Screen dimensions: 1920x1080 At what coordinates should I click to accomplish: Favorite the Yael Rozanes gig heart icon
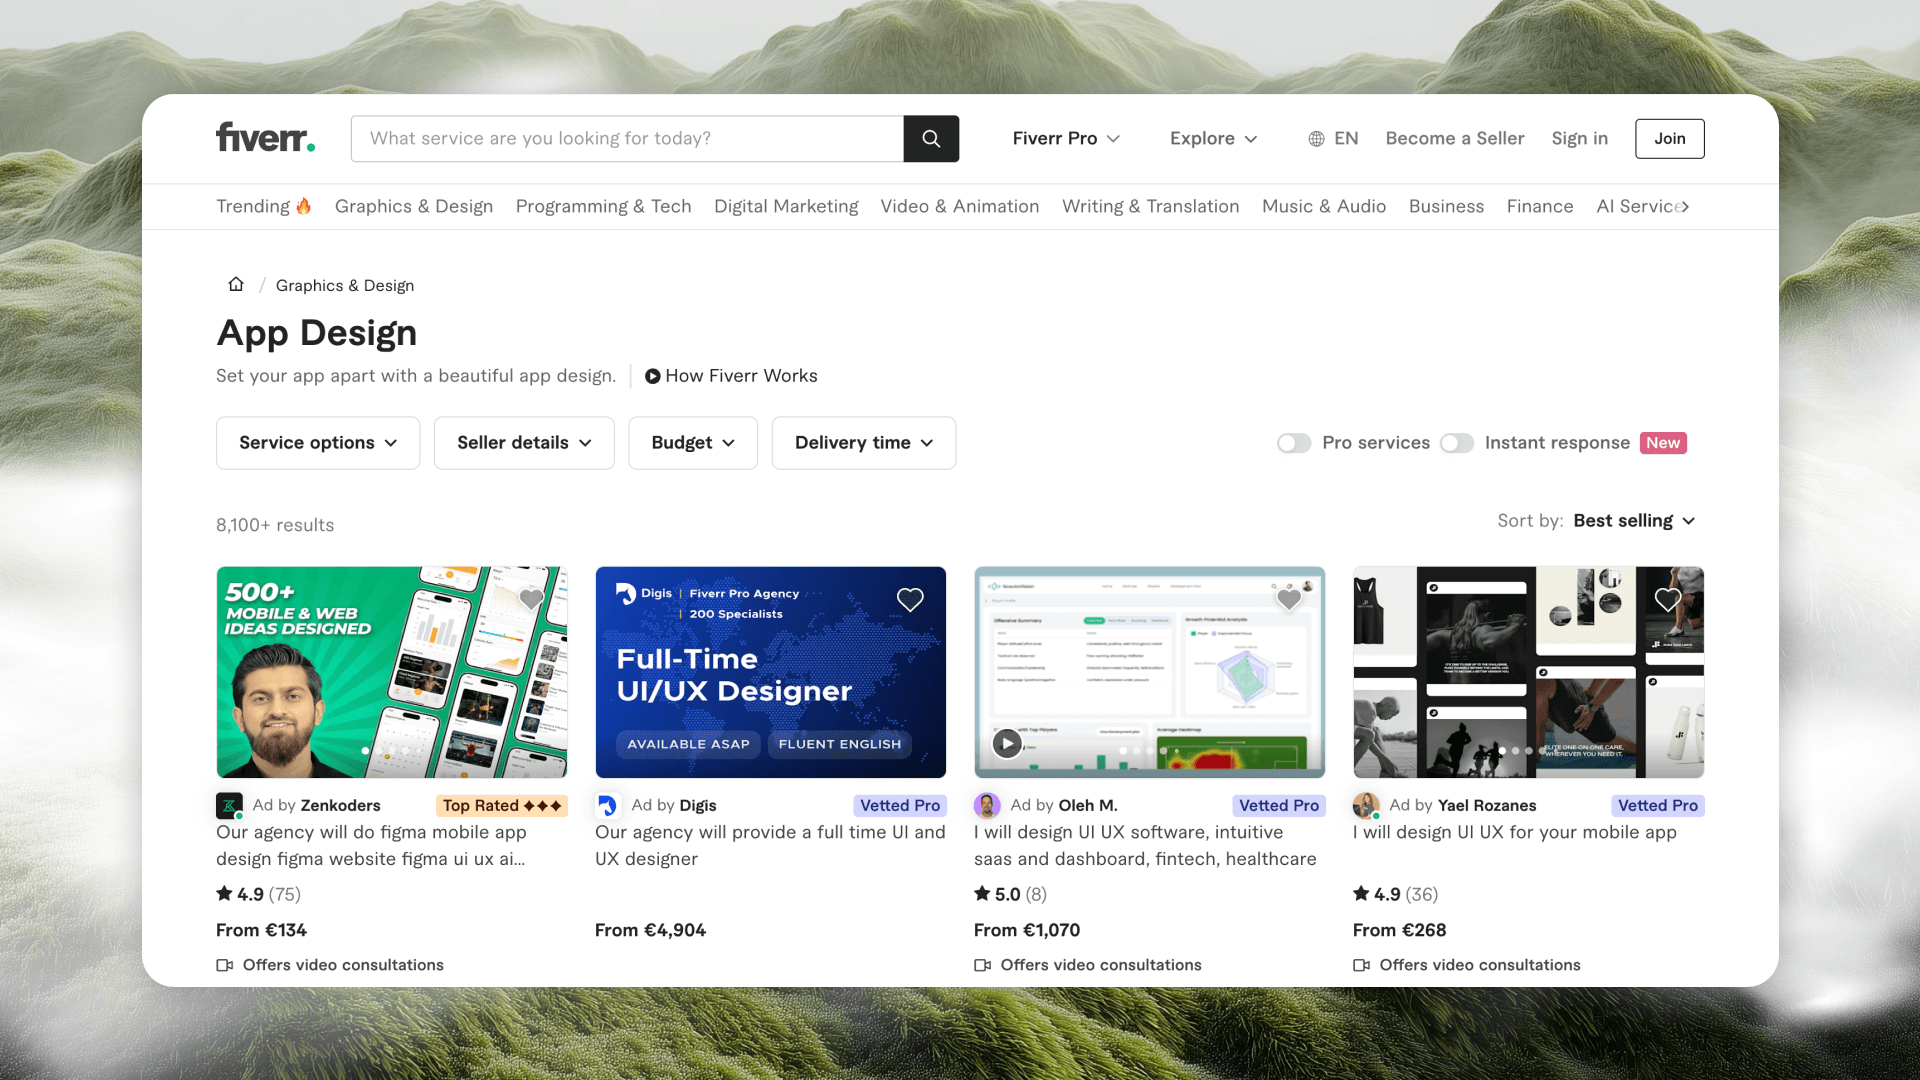pyautogui.click(x=1668, y=599)
